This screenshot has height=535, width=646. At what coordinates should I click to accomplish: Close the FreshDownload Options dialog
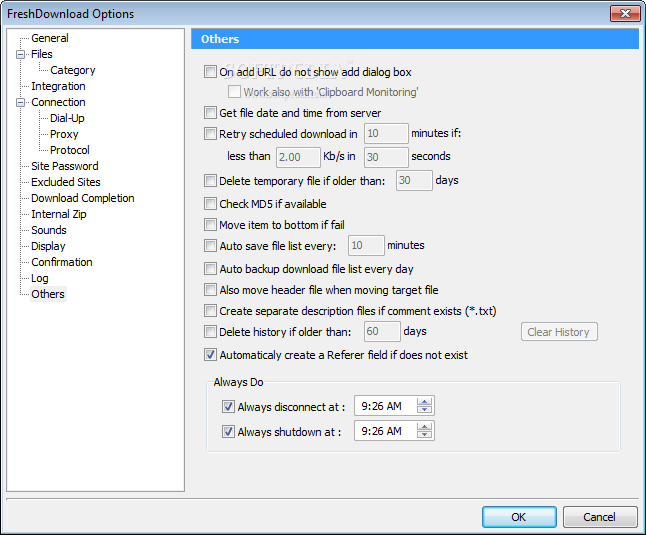pyautogui.click(x=625, y=14)
